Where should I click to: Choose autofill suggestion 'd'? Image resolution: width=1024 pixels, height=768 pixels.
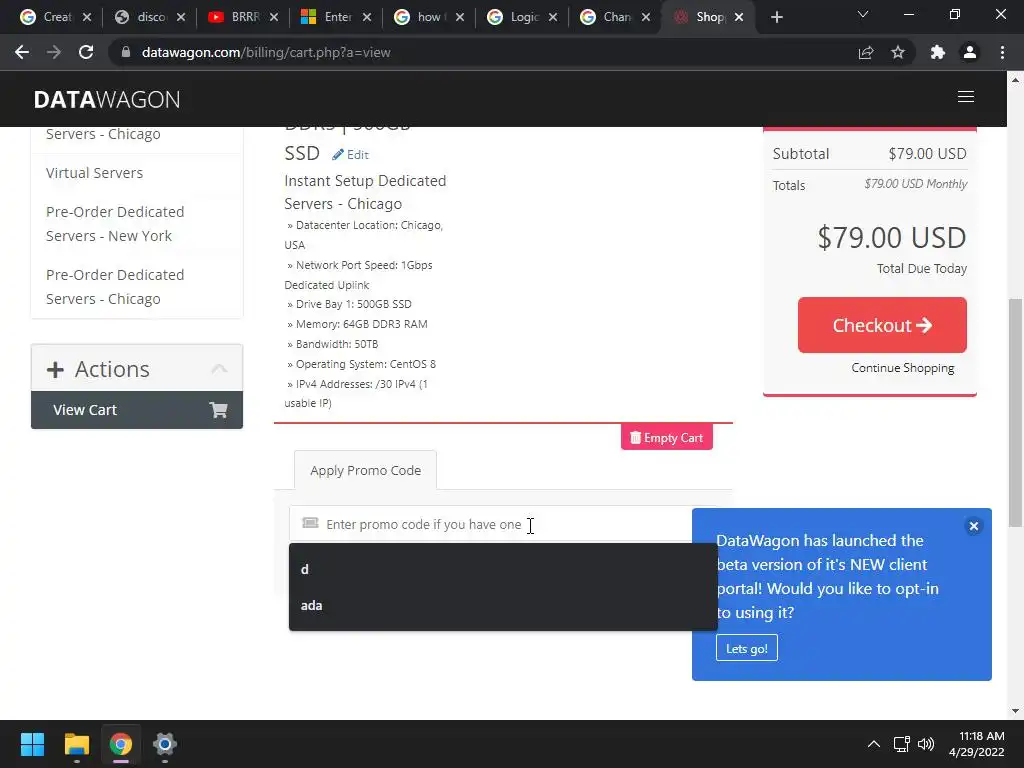pos(503,569)
